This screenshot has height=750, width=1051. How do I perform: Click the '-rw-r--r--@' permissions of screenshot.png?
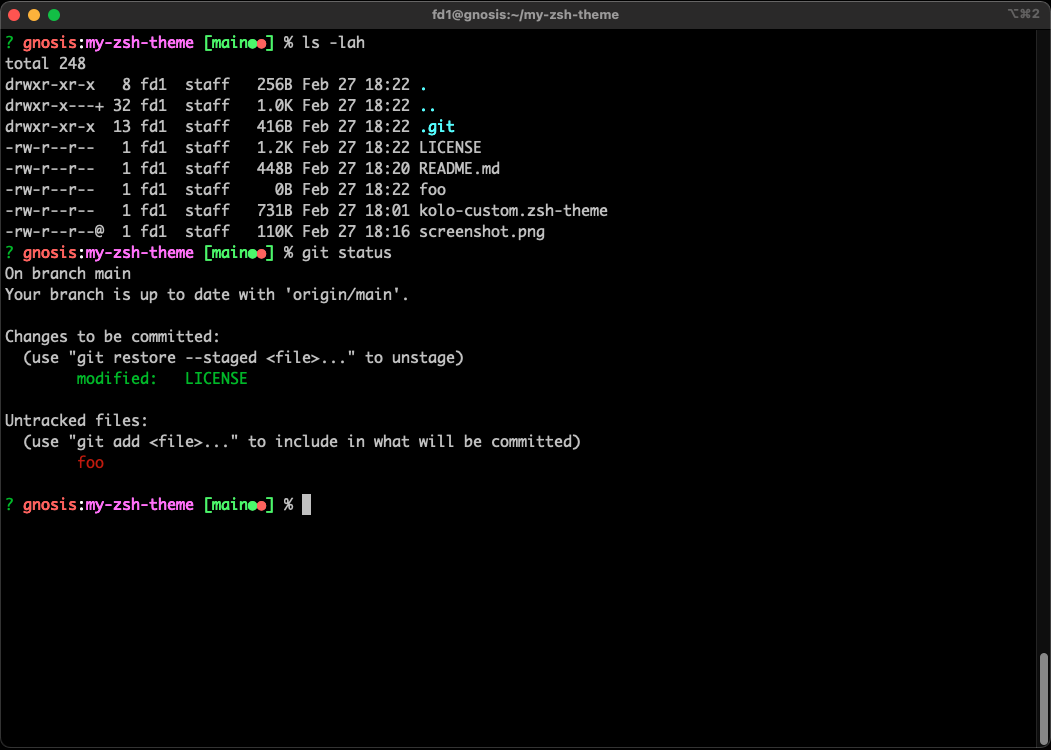pyautogui.click(x=54, y=232)
